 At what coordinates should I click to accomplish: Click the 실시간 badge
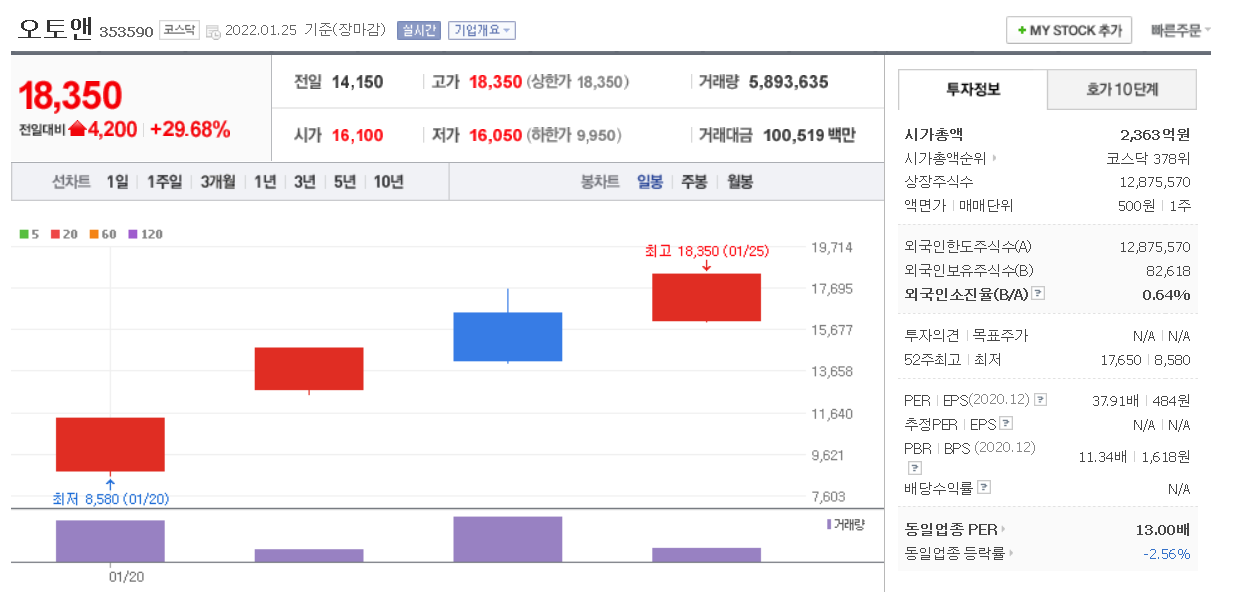pos(418,30)
